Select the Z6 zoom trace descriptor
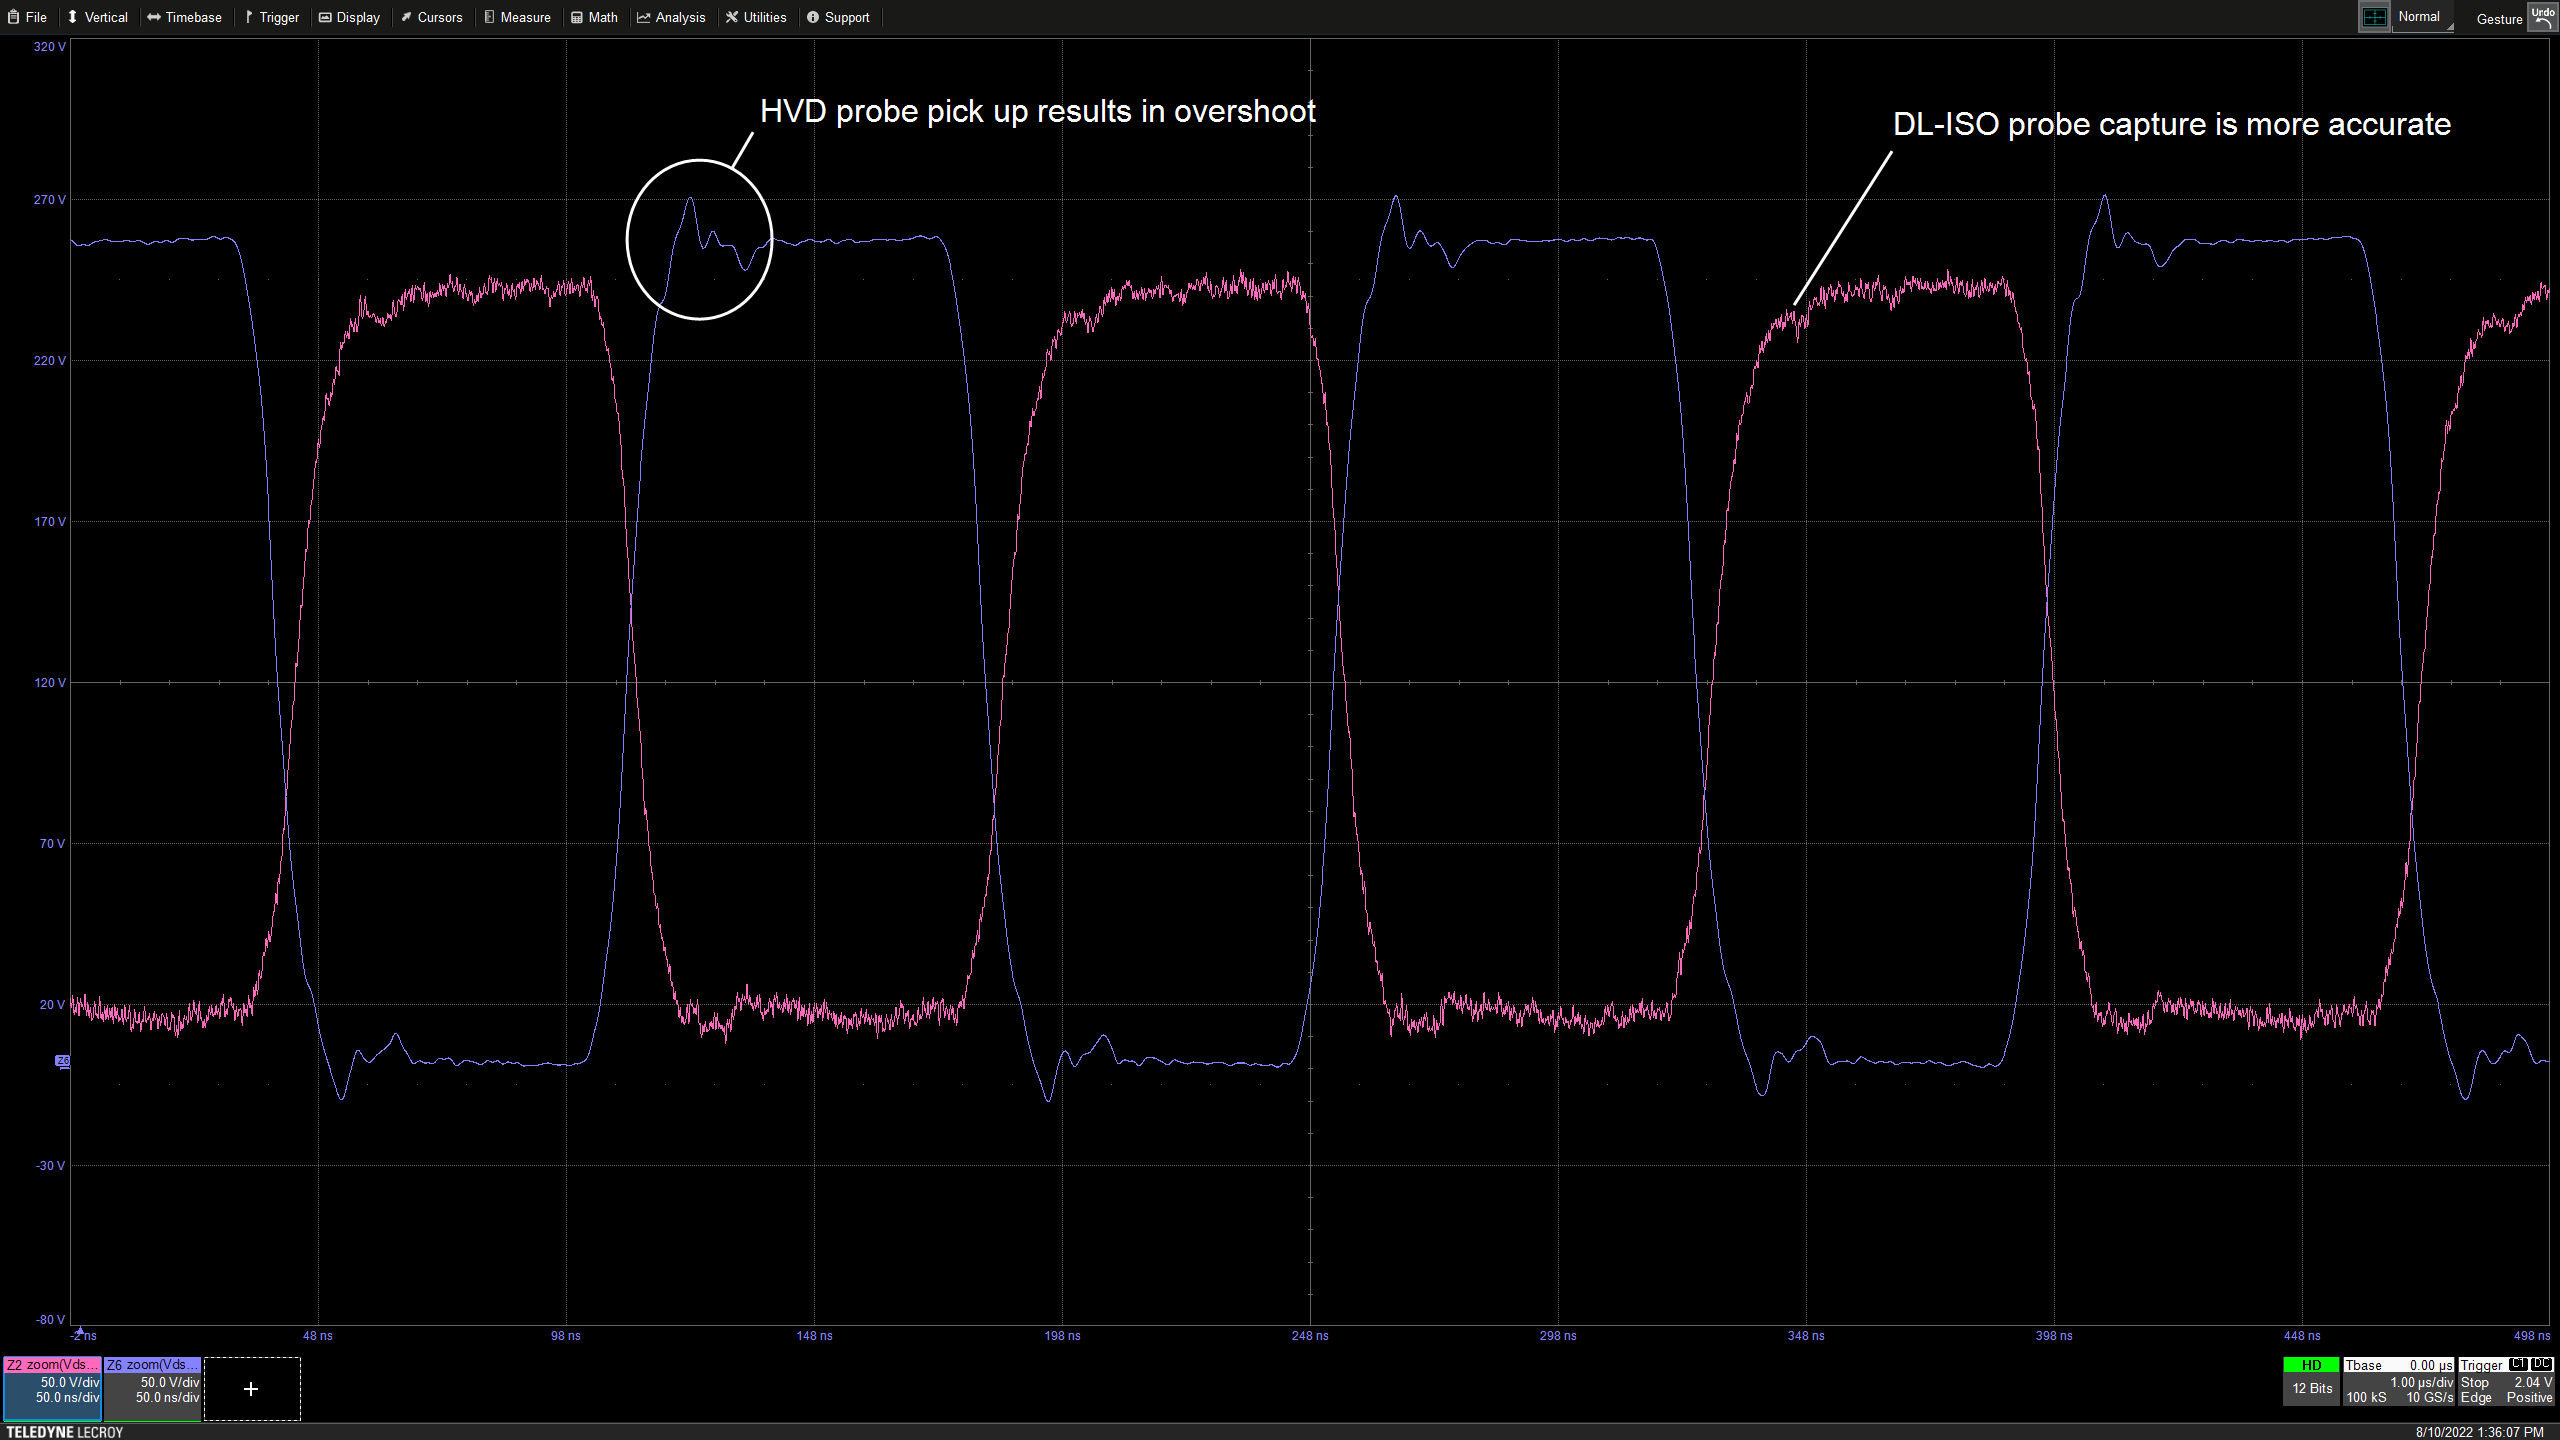Image resolution: width=2560 pixels, height=1440 pixels. [x=153, y=1391]
